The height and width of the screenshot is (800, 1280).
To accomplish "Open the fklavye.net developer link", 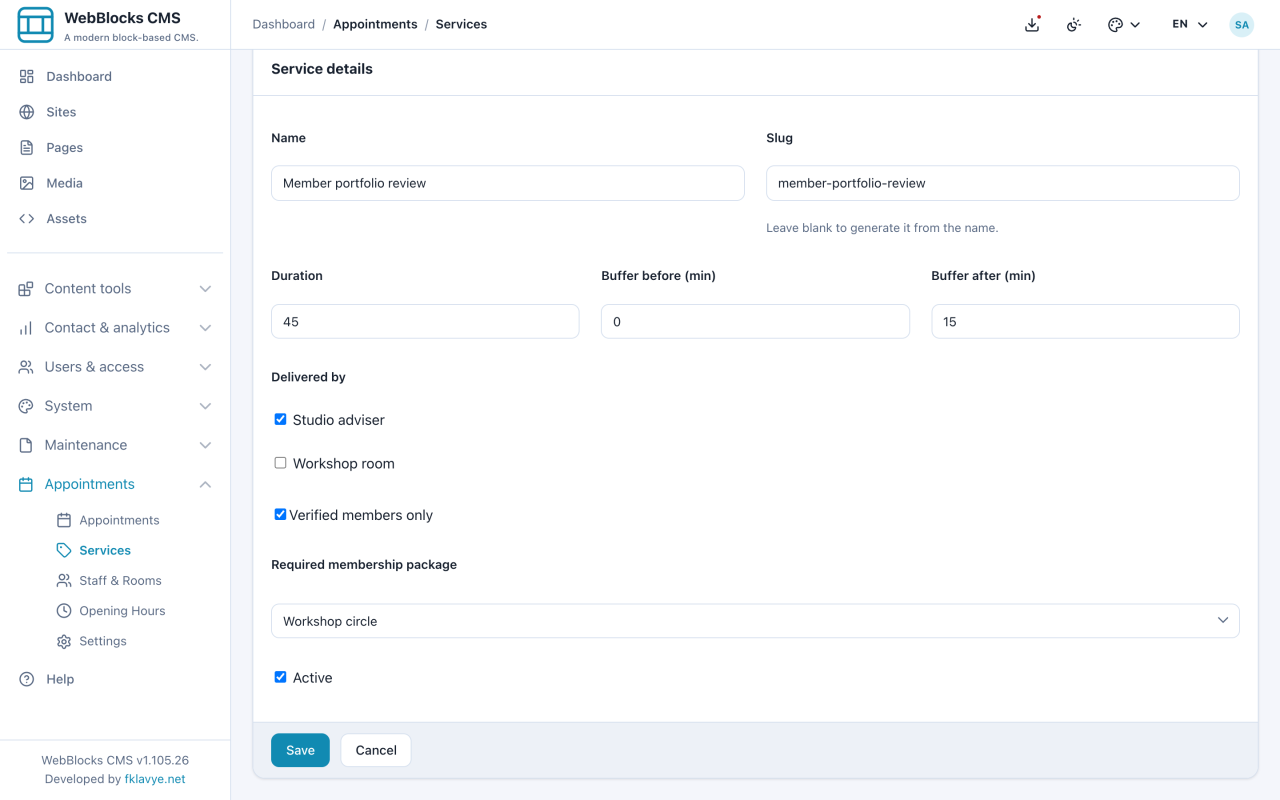I will point(155,779).
